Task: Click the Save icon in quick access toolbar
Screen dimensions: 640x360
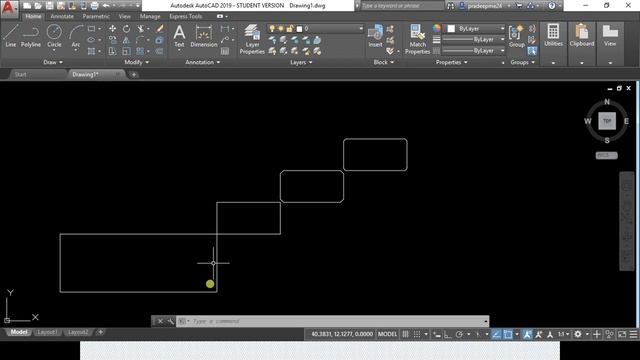Action: pos(49,6)
